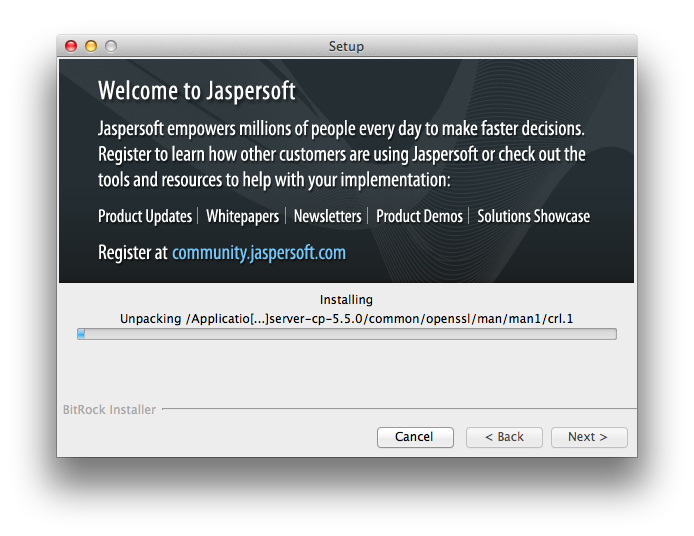Proceed with the Next > button
This screenshot has width=694, height=536.
(589, 437)
